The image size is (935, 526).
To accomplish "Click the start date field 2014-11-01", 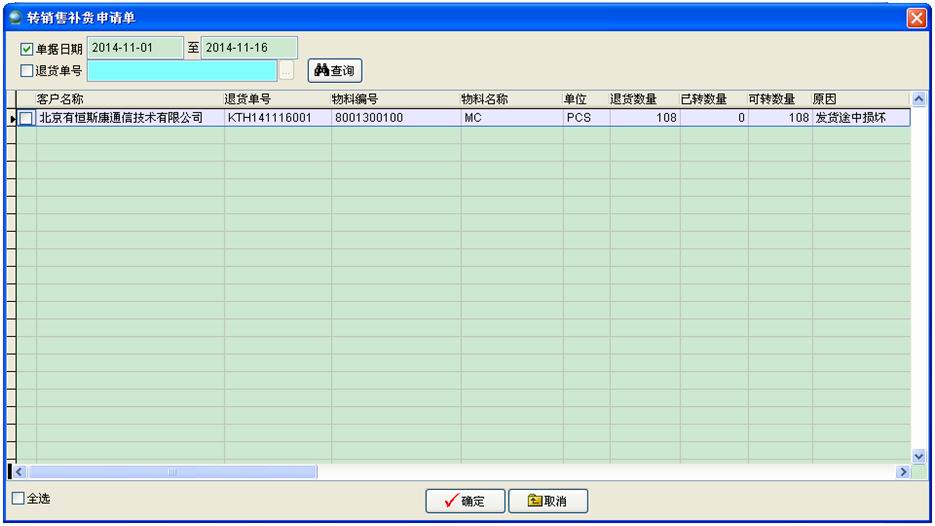I will click(135, 48).
